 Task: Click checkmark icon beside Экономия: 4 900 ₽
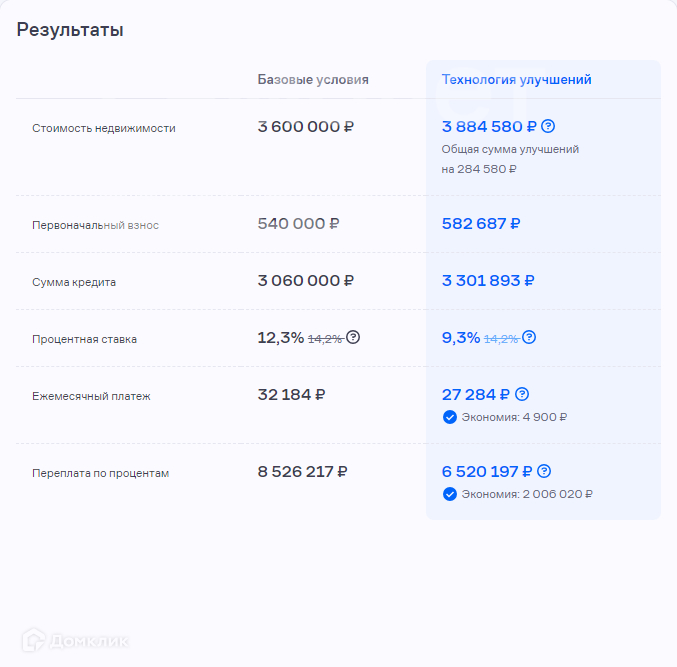coord(450,416)
